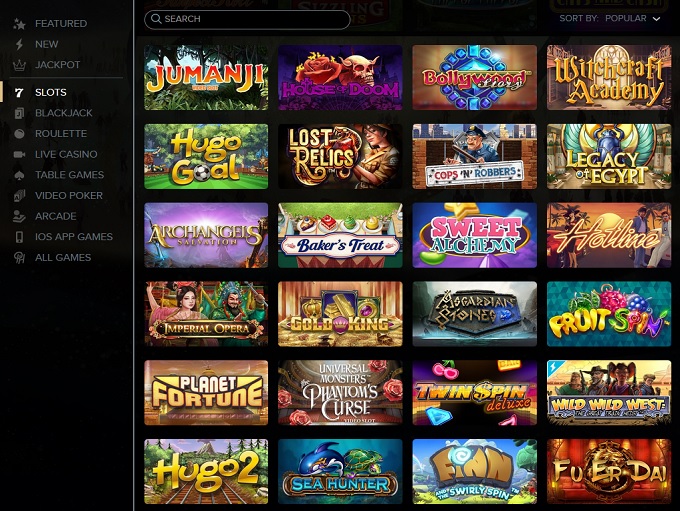Select the Fruit Spin game thumbnail

(609, 314)
